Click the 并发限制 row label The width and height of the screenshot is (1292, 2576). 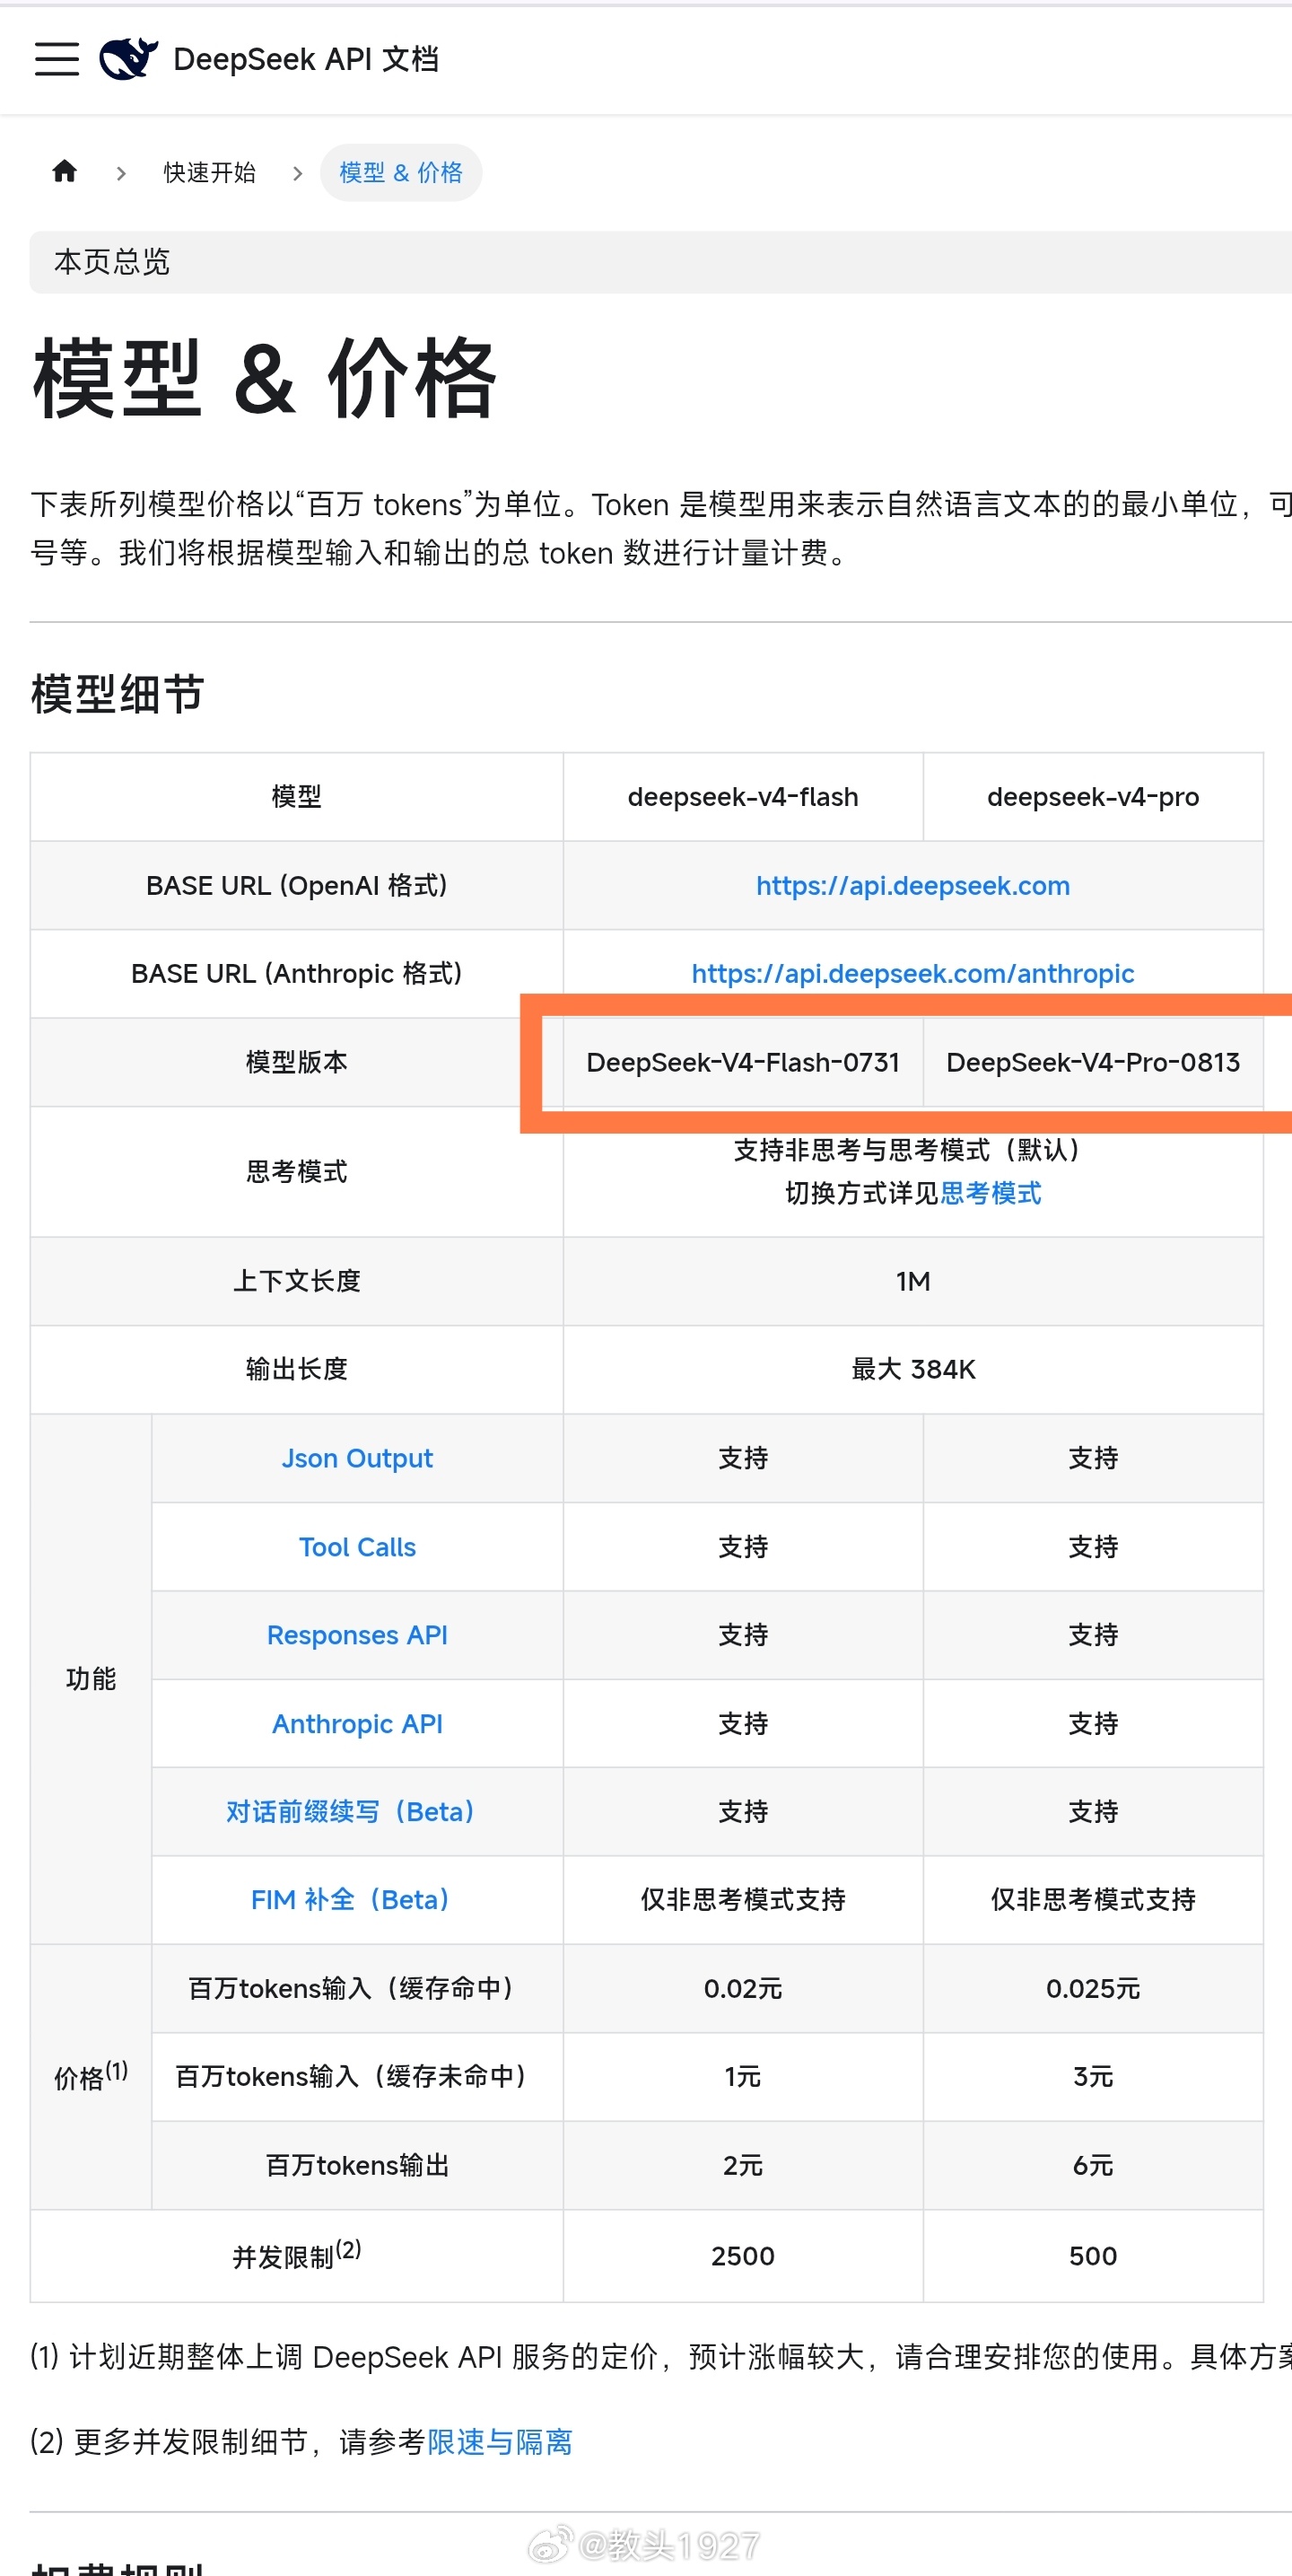tap(297, 2256)
